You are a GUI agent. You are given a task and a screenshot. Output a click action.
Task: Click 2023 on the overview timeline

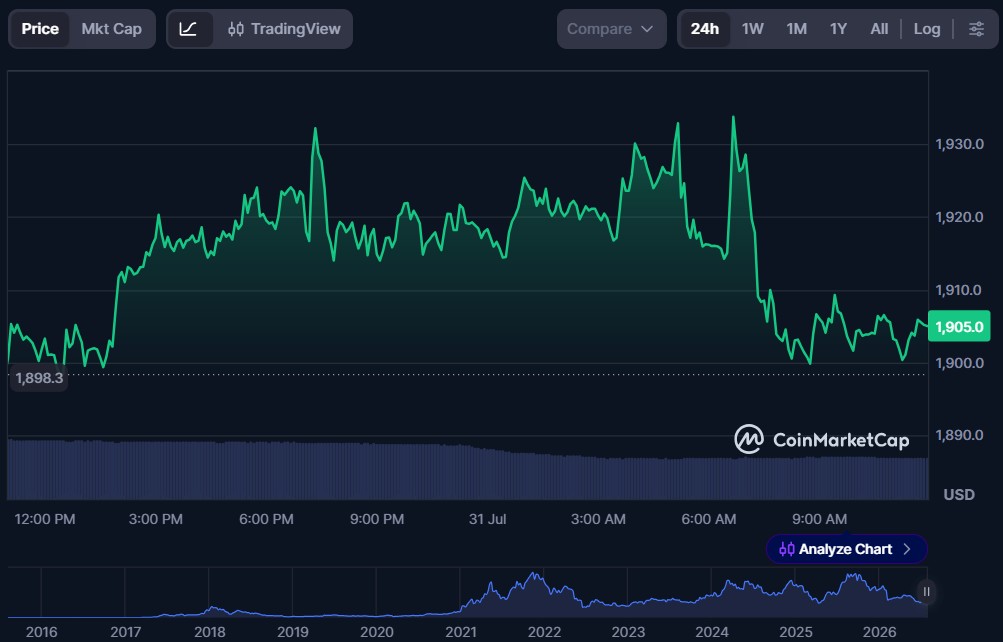(628, 632)
